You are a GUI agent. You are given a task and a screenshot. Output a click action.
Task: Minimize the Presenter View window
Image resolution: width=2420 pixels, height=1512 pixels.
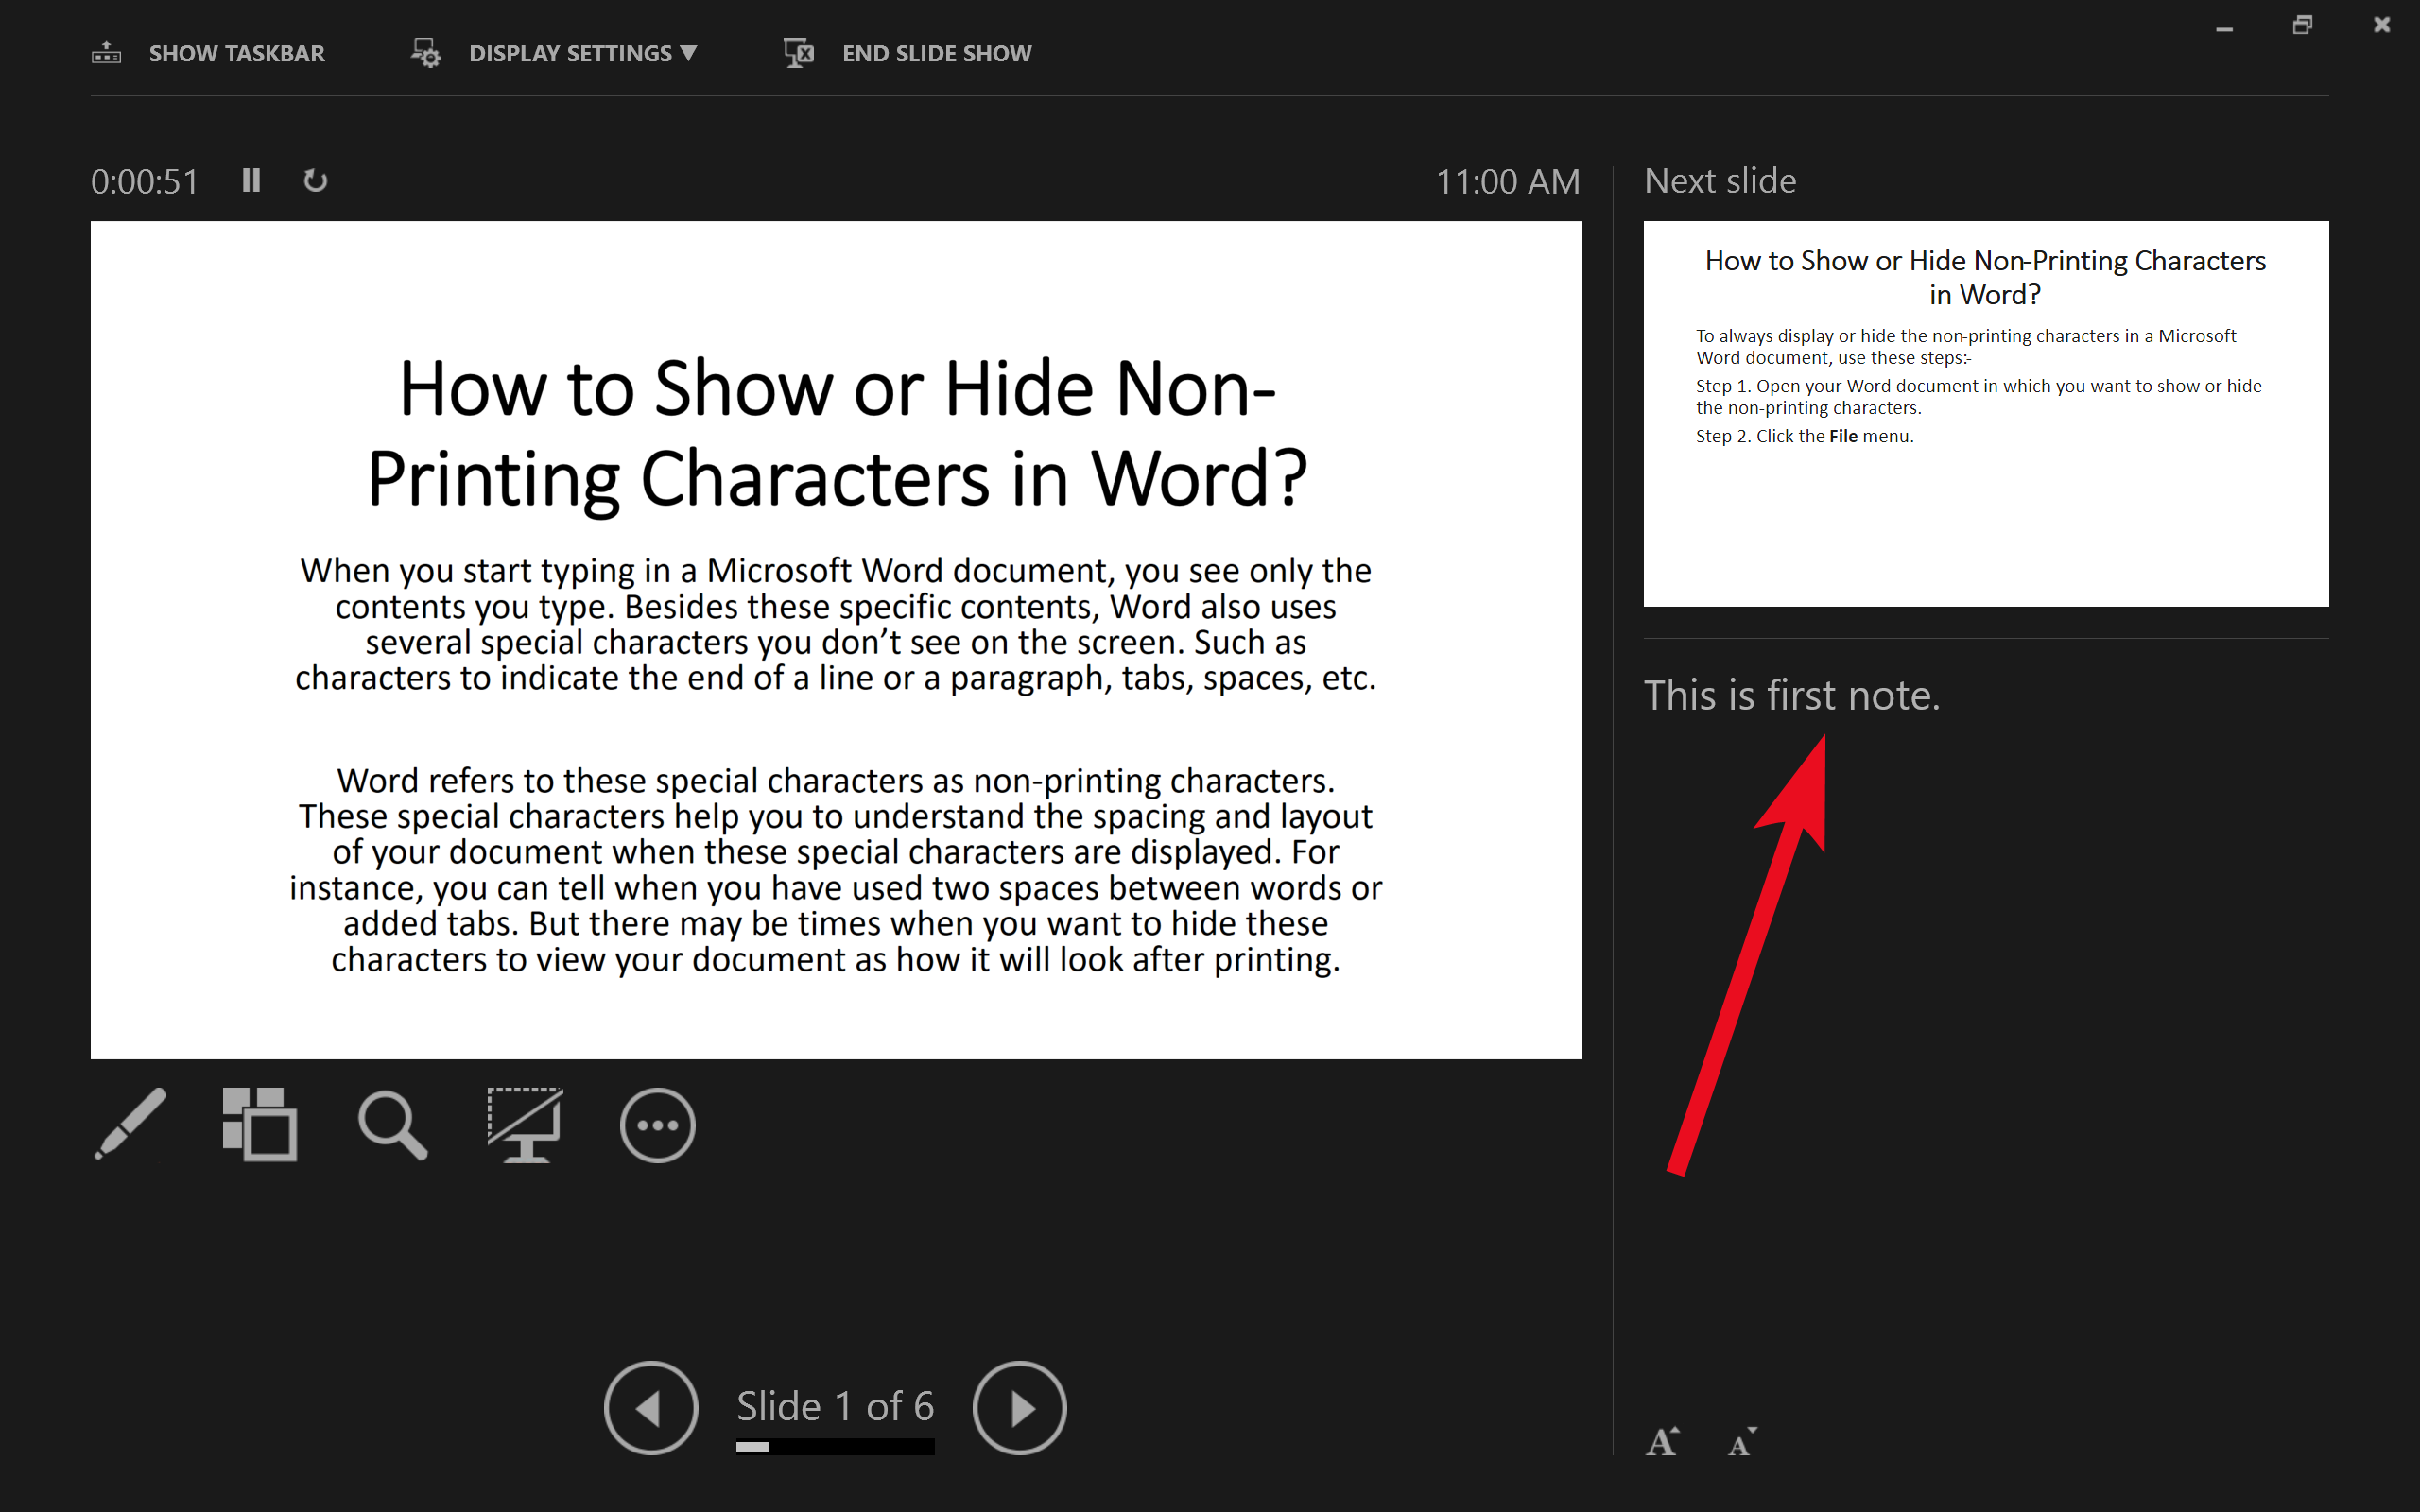pyautogui.click(x=2224, y=28)
